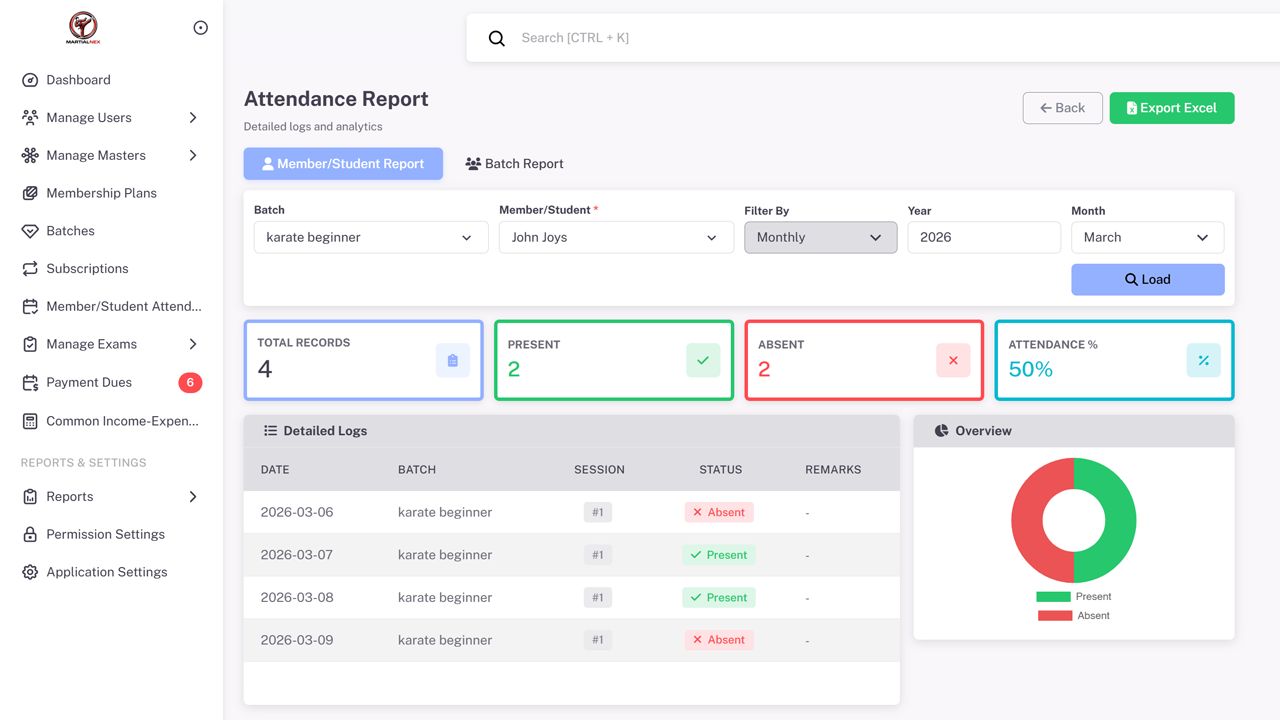Click the MartialNex logo

pyautogui.click(x=83, y=28)
